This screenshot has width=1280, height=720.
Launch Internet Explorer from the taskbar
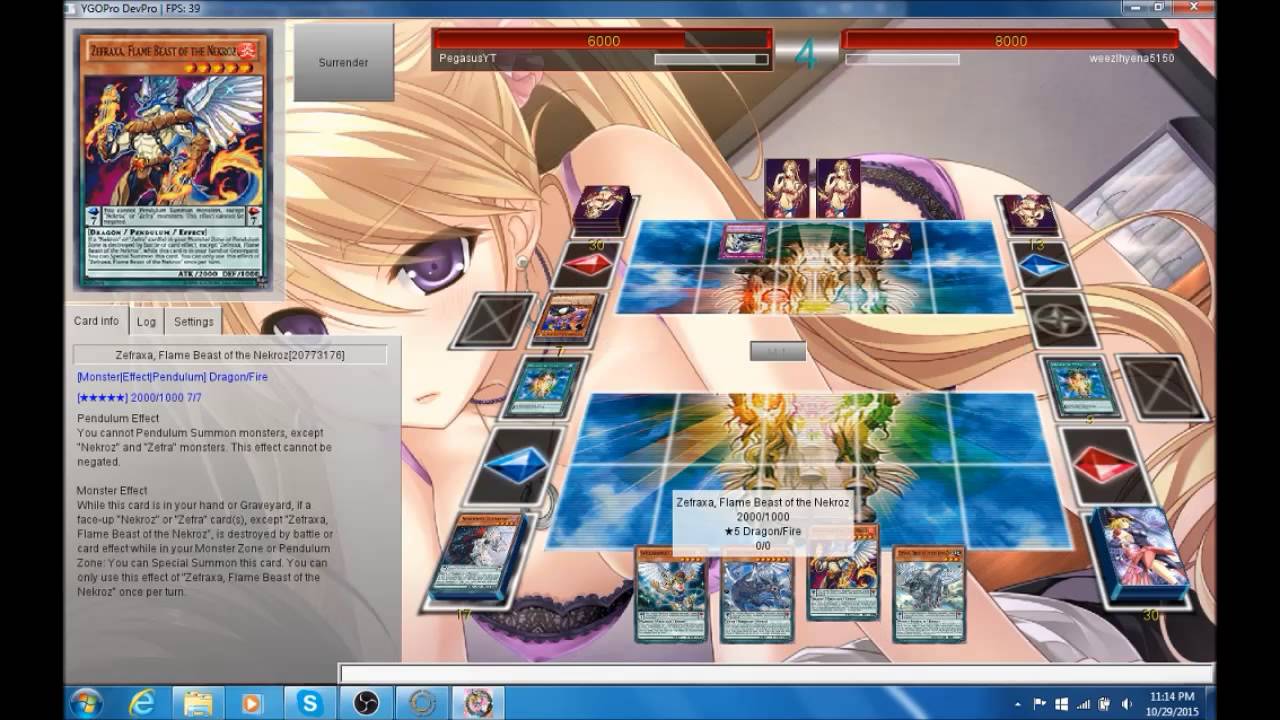click(x=142, y=702)
